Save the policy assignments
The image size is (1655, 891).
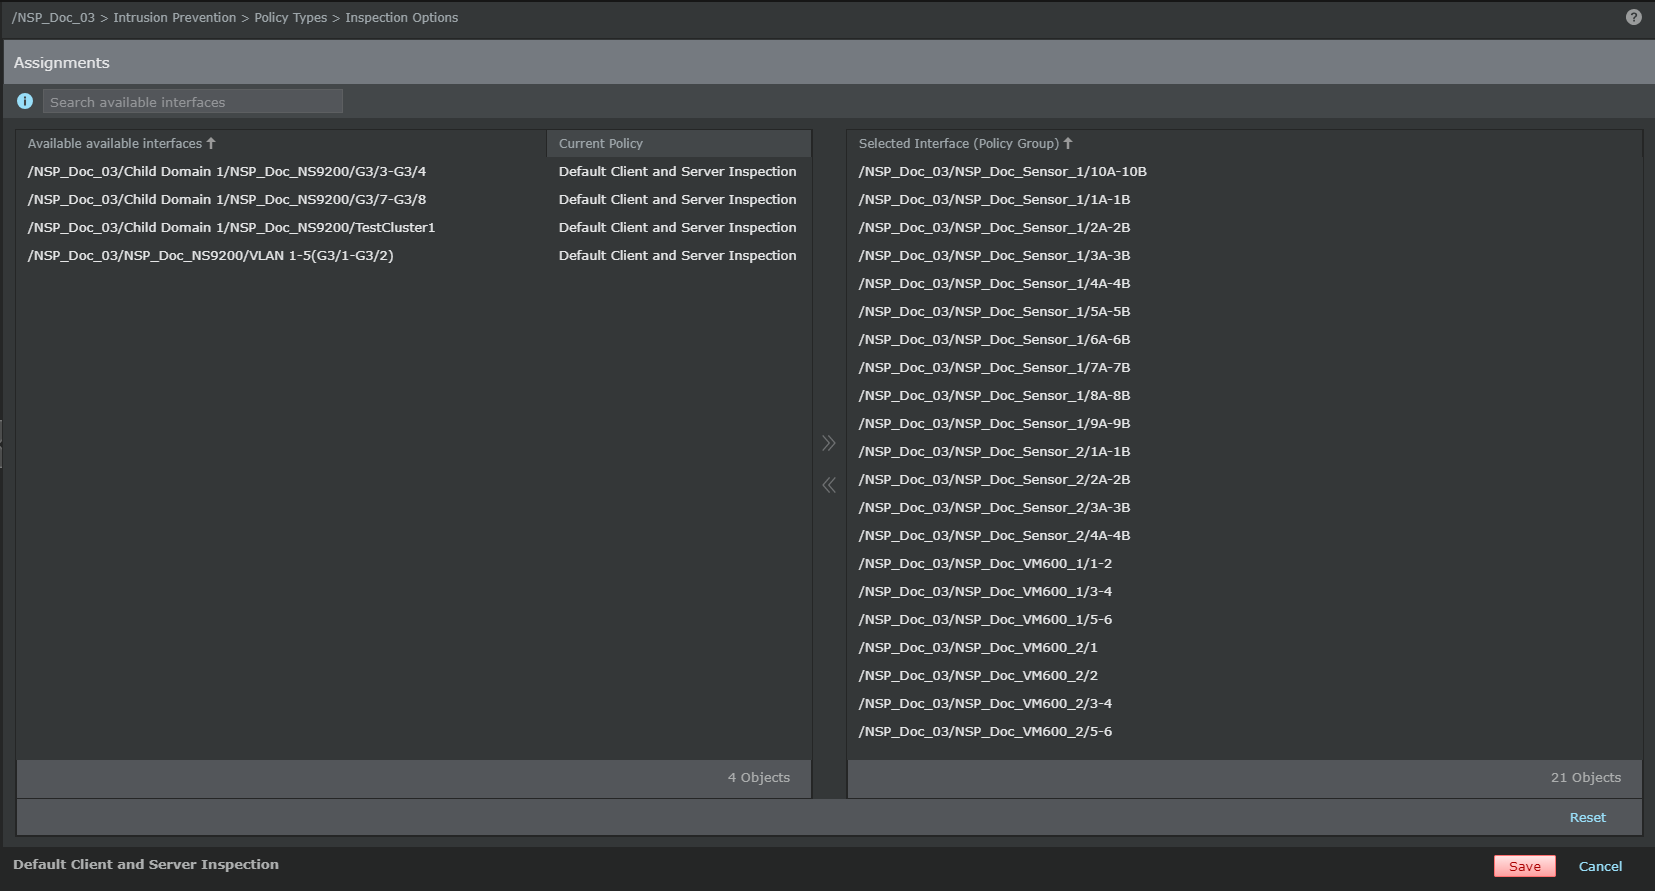pos(1524,866)
